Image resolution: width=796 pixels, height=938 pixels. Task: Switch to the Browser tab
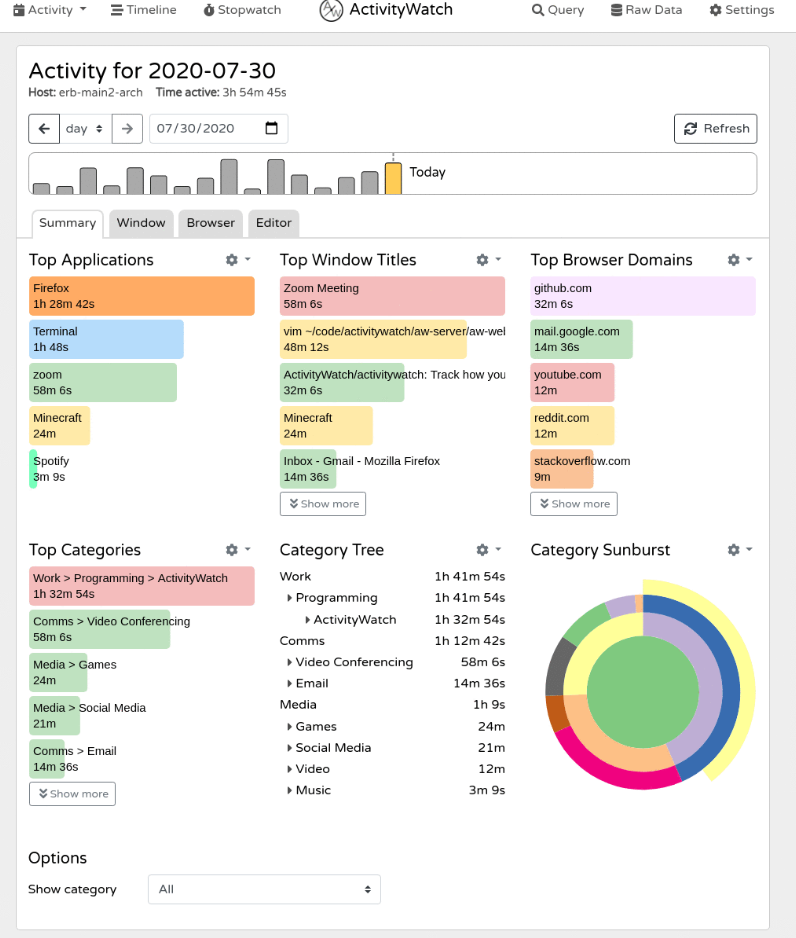point(211,223)
